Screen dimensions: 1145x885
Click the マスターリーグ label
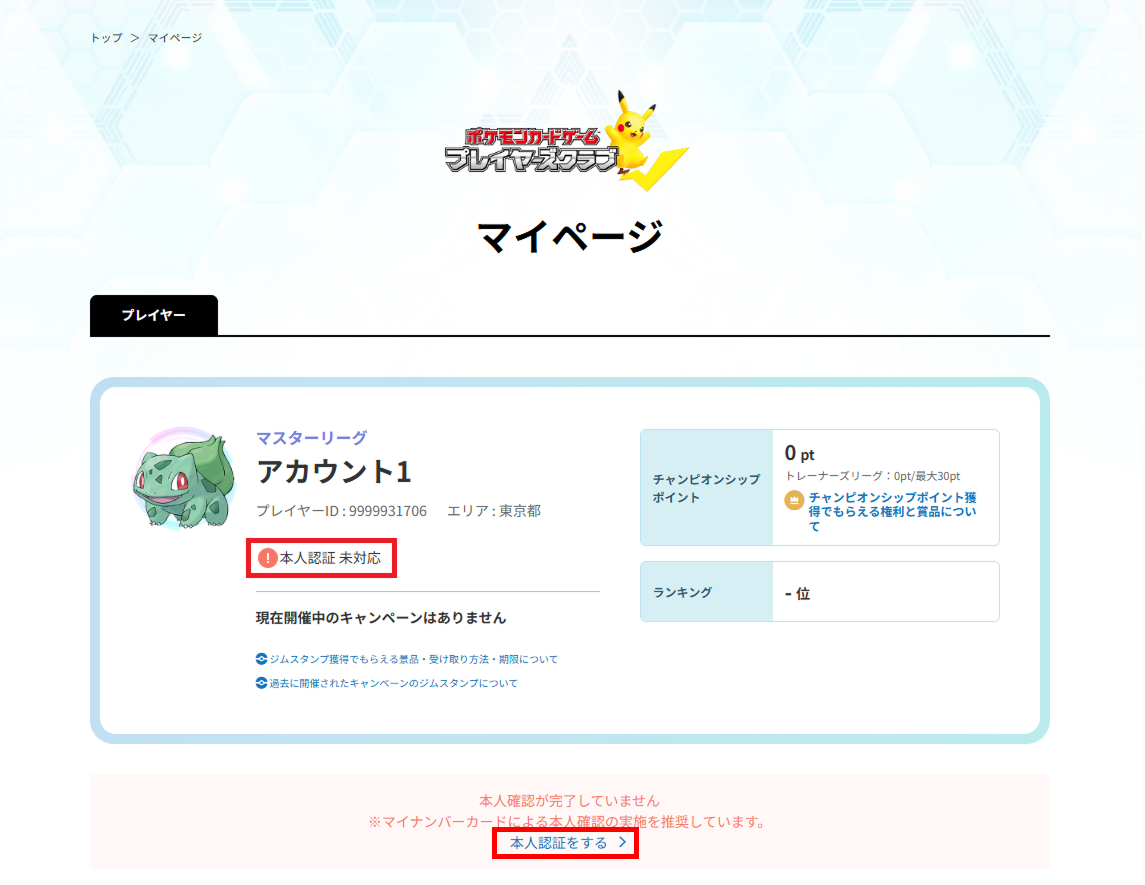pyautogui.click(x=311, y=437)
